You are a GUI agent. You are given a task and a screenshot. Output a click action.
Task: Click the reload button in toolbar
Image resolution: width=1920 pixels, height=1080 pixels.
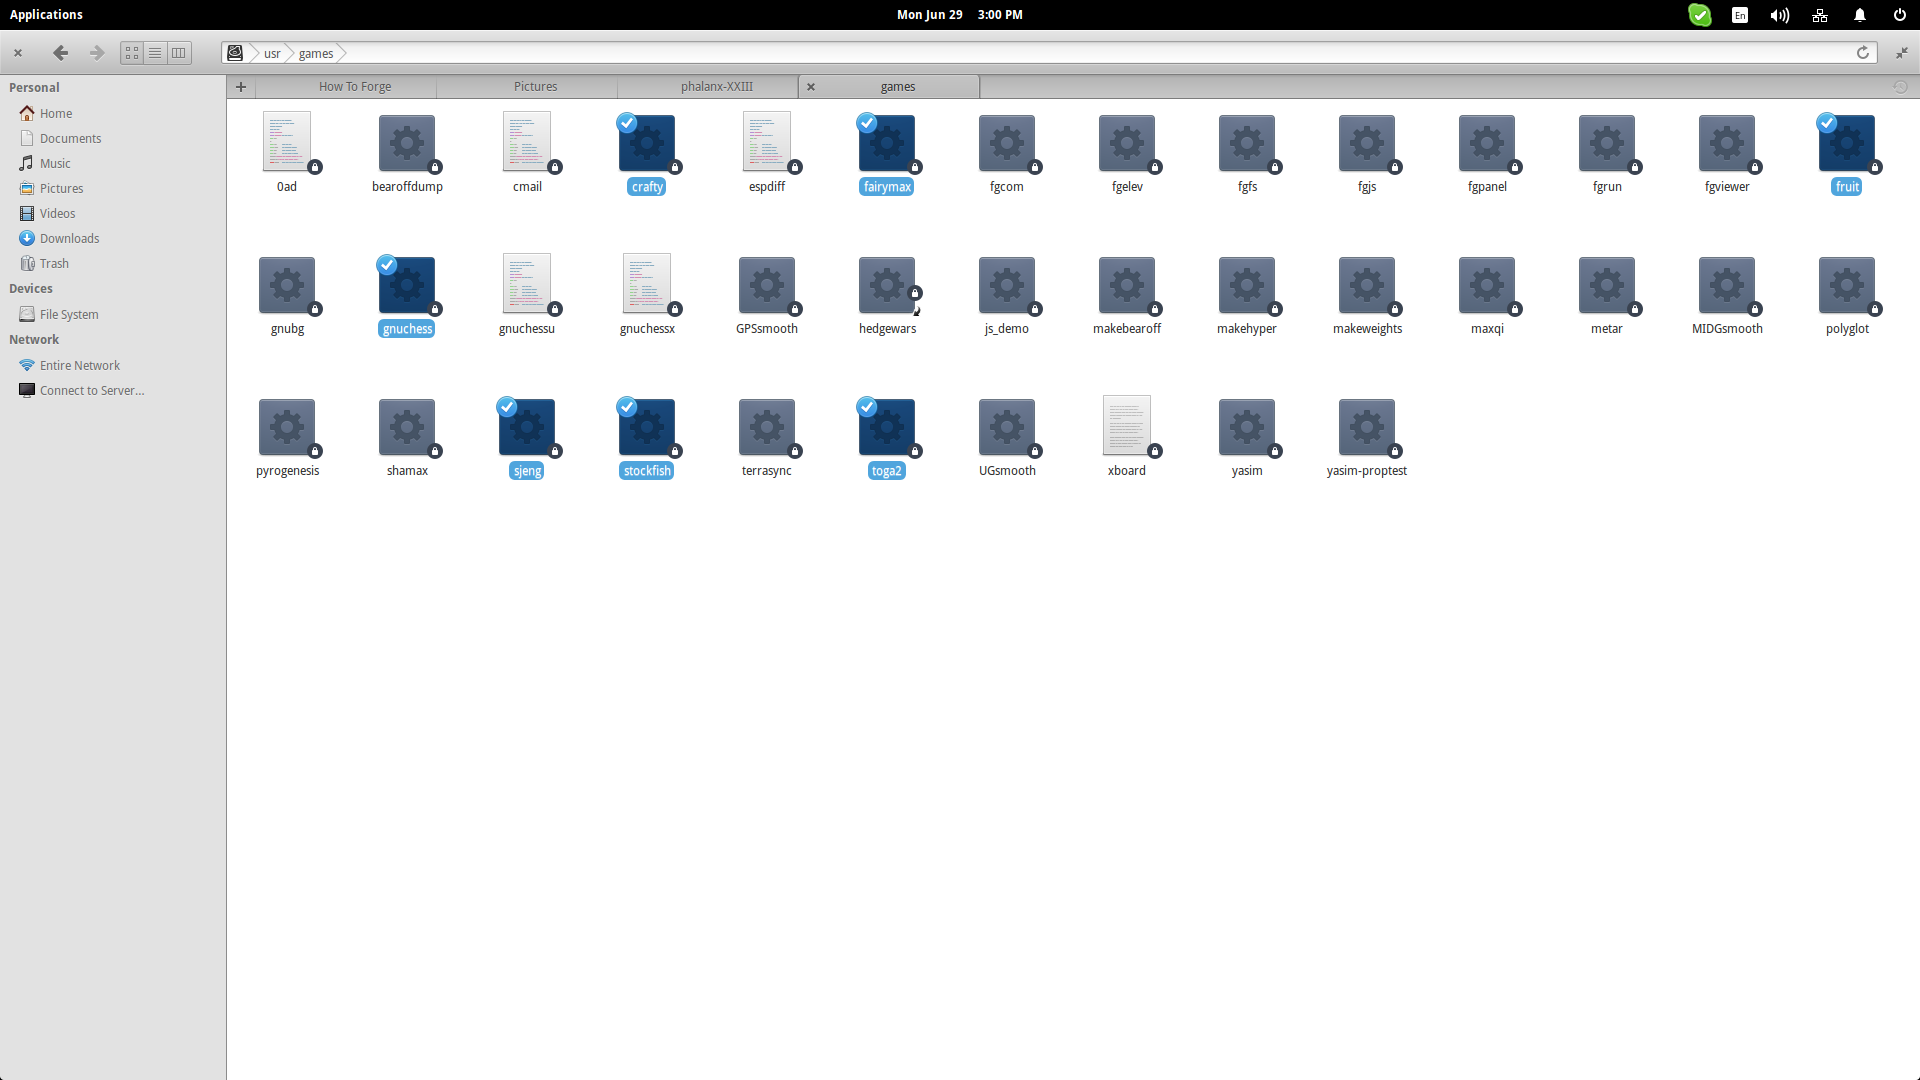[1863, 53]
